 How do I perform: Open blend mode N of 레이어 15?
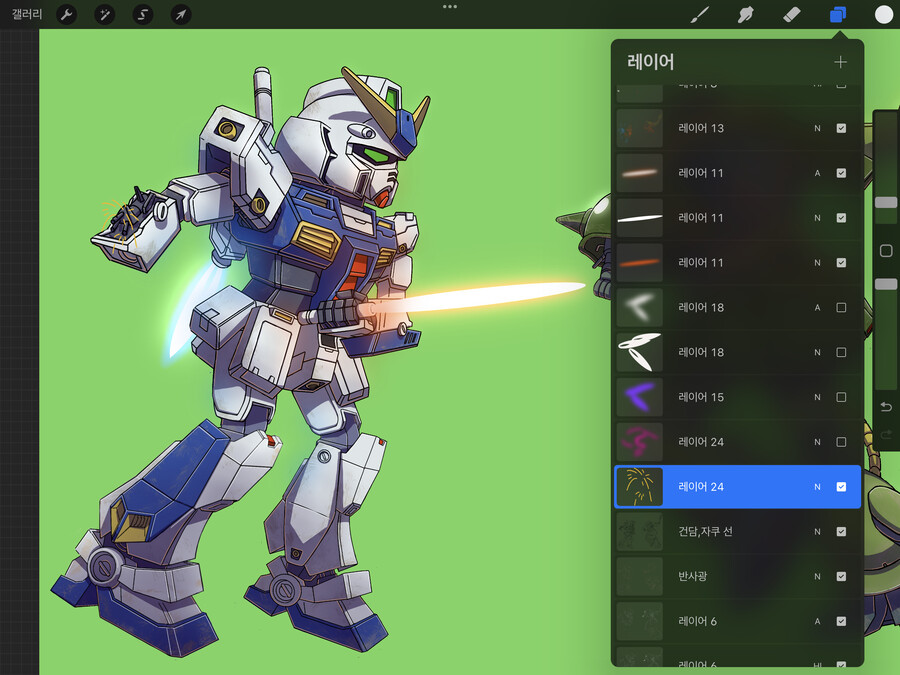[817, 397]
